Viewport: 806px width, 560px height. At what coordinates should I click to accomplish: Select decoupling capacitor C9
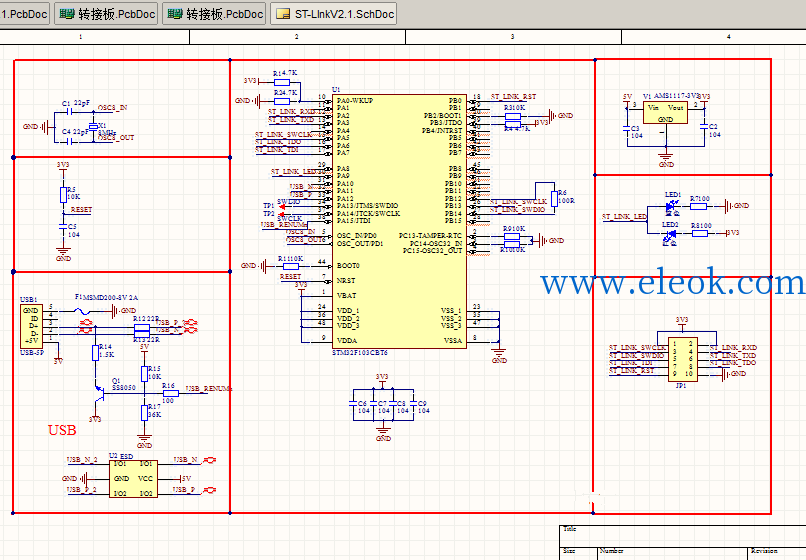(x=413, y=405)
